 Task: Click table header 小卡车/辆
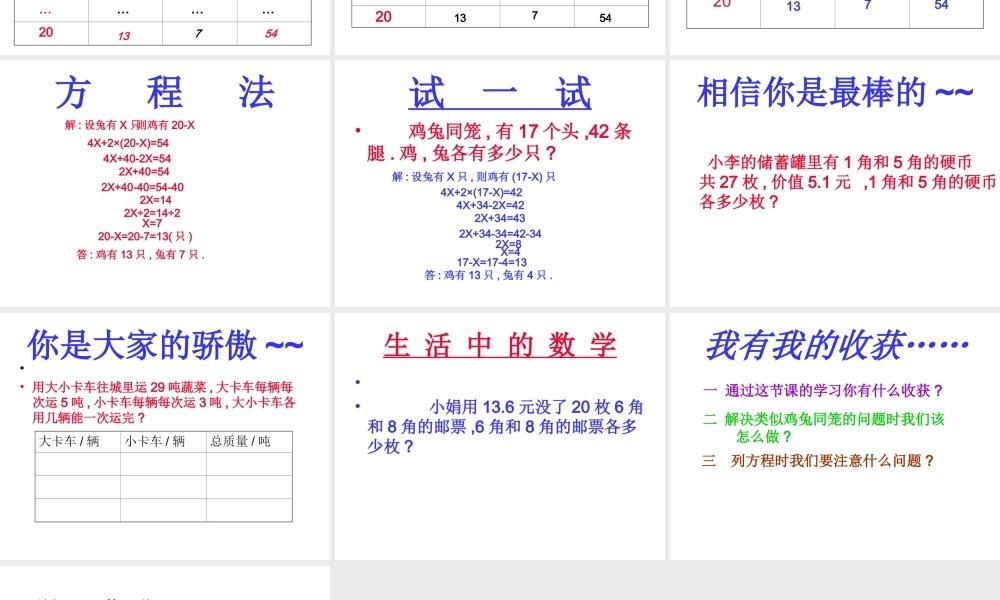pyautogui.click(x=154, y=441)
